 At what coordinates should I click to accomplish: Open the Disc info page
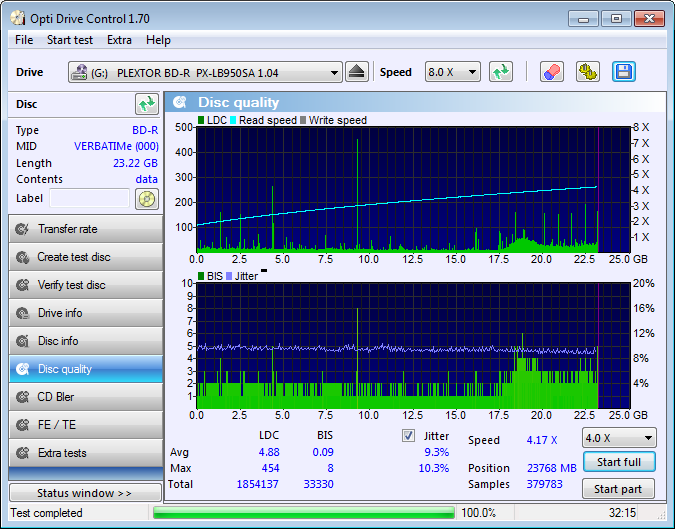86,341
